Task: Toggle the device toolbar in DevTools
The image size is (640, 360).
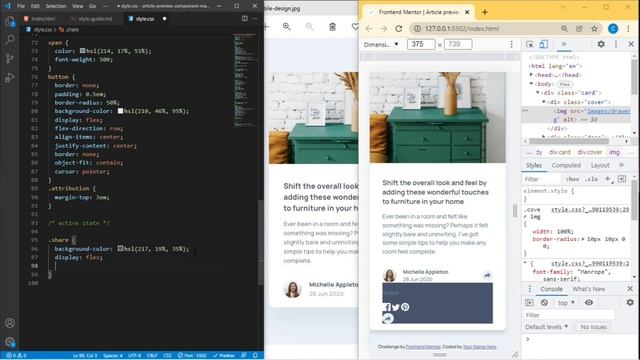Action: (x=544, y=44)
